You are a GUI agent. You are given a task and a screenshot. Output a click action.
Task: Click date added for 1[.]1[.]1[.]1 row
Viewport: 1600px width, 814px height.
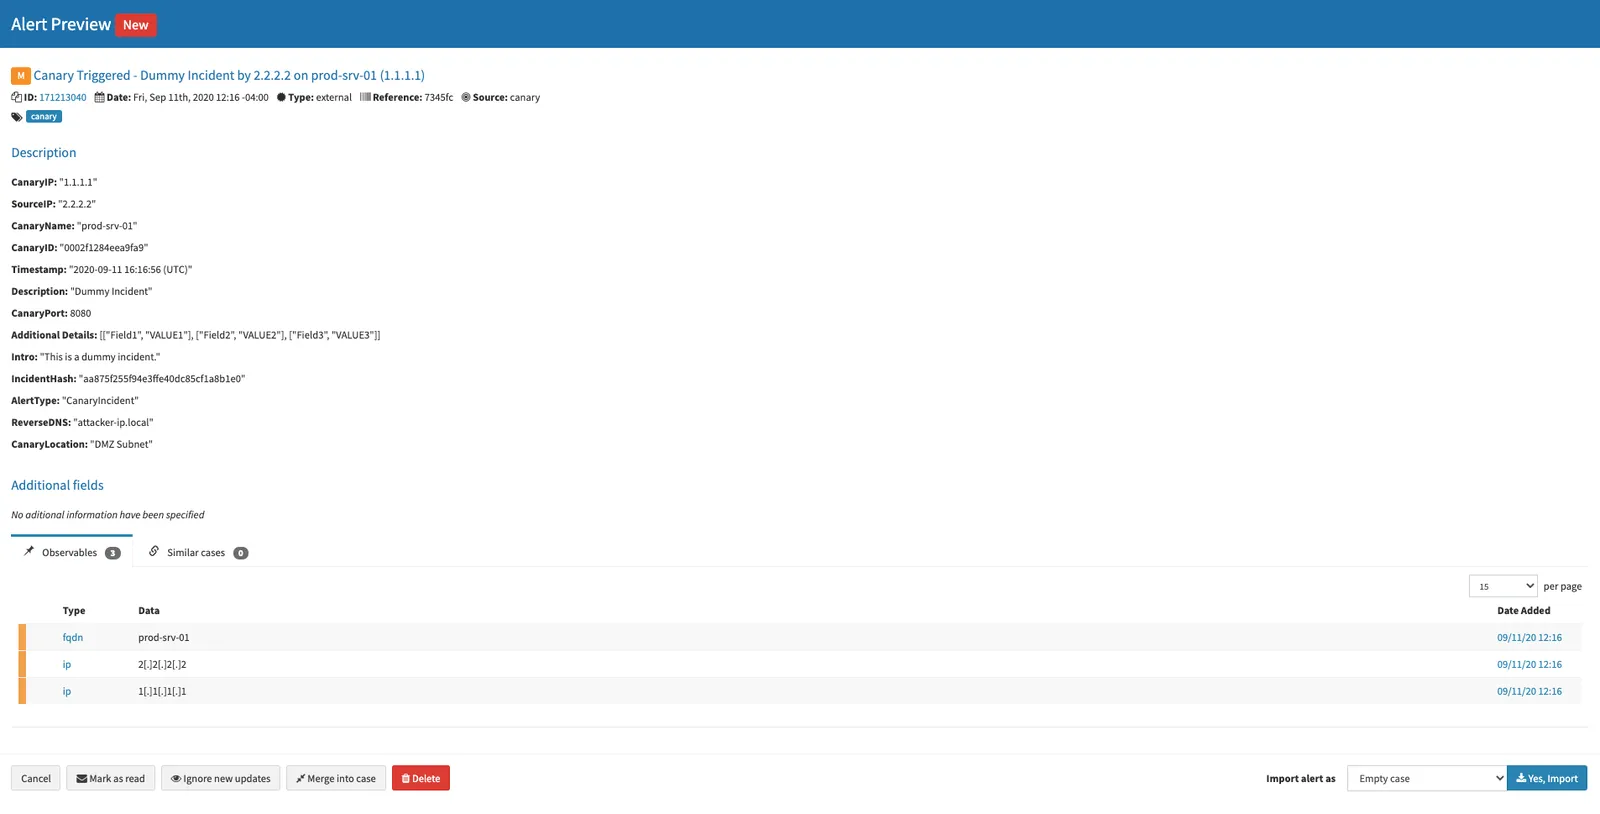coord(1529,691)
